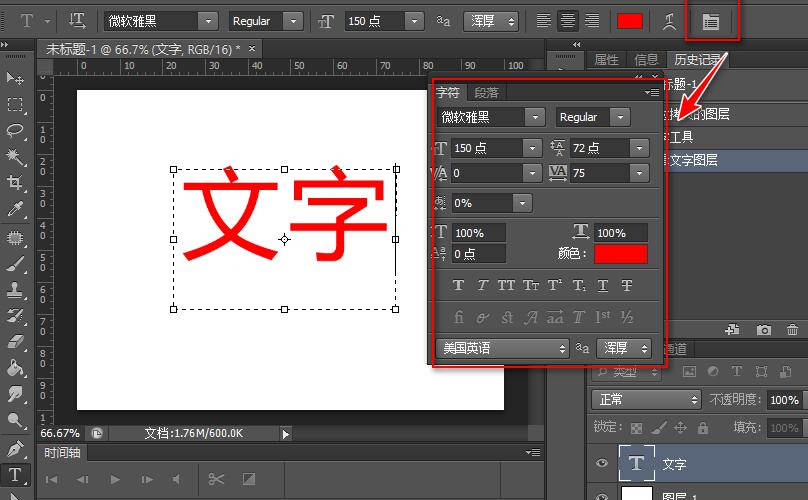The height and width of the screenshot is (500, 808).
Task: Expand the kerning 0 dropdown arrow
Action: pos(532,173)
